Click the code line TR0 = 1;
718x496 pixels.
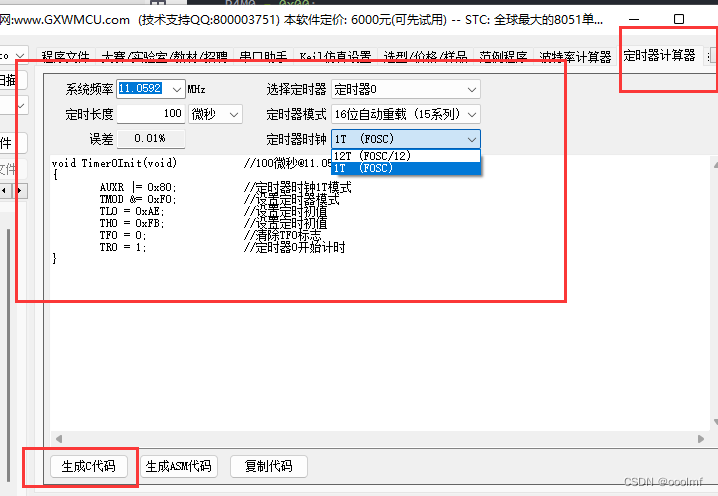click(x=123, y=247)
